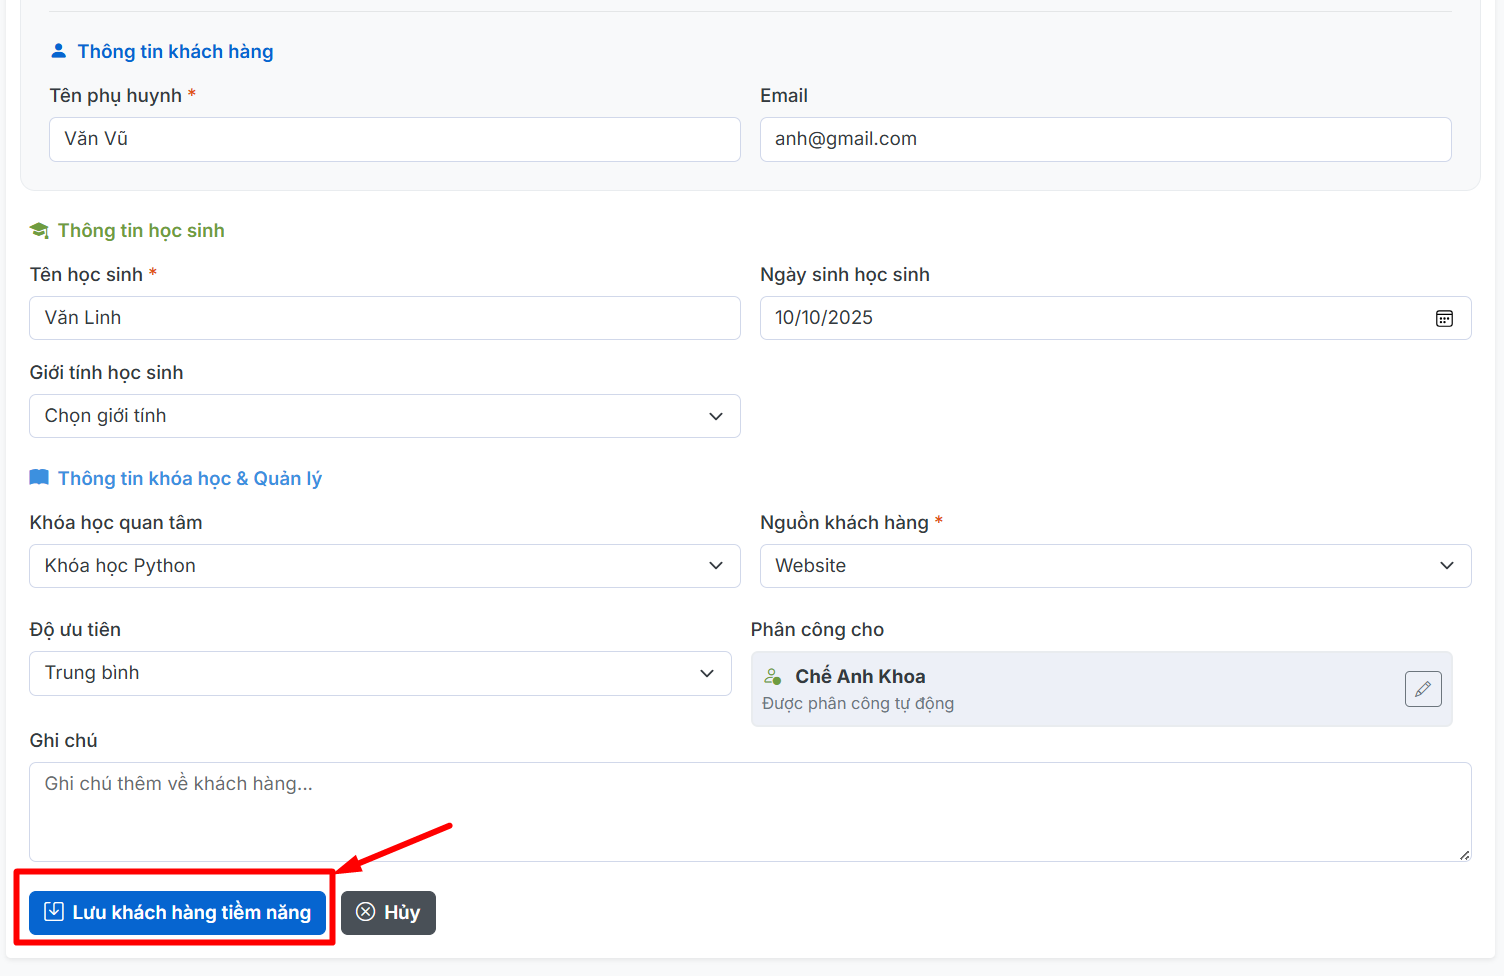This screenshot has height=976, width=1504.
Task: Select the Chế Anh Khoa assignee name
Action: (x=860, y=677)
